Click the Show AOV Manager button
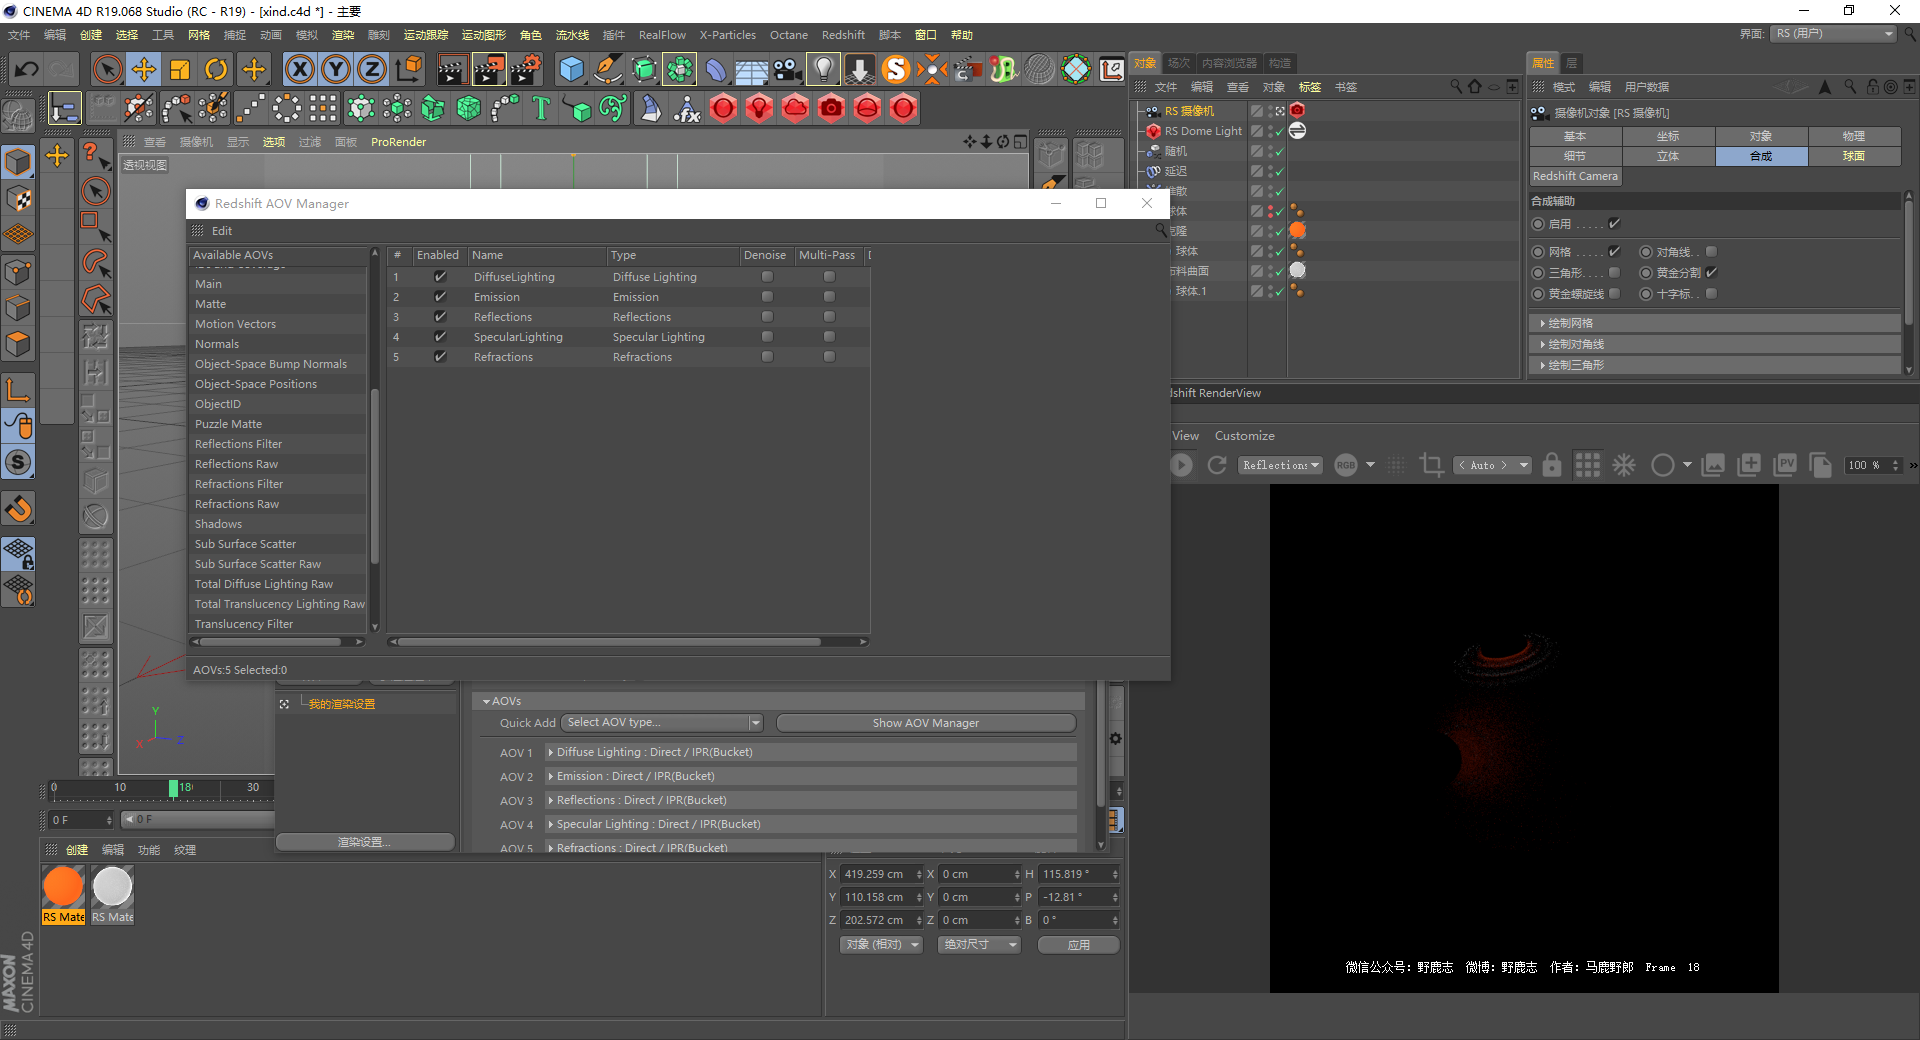 pos(926,723)
